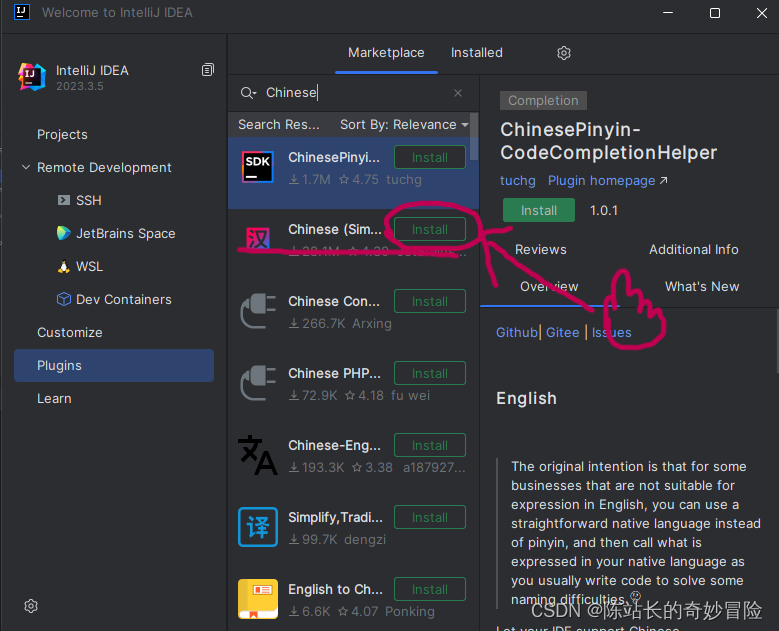This screenshot has height=631, width=779.
Task: Collapse the Remote Development section
Action: click(x=26, y=167)
